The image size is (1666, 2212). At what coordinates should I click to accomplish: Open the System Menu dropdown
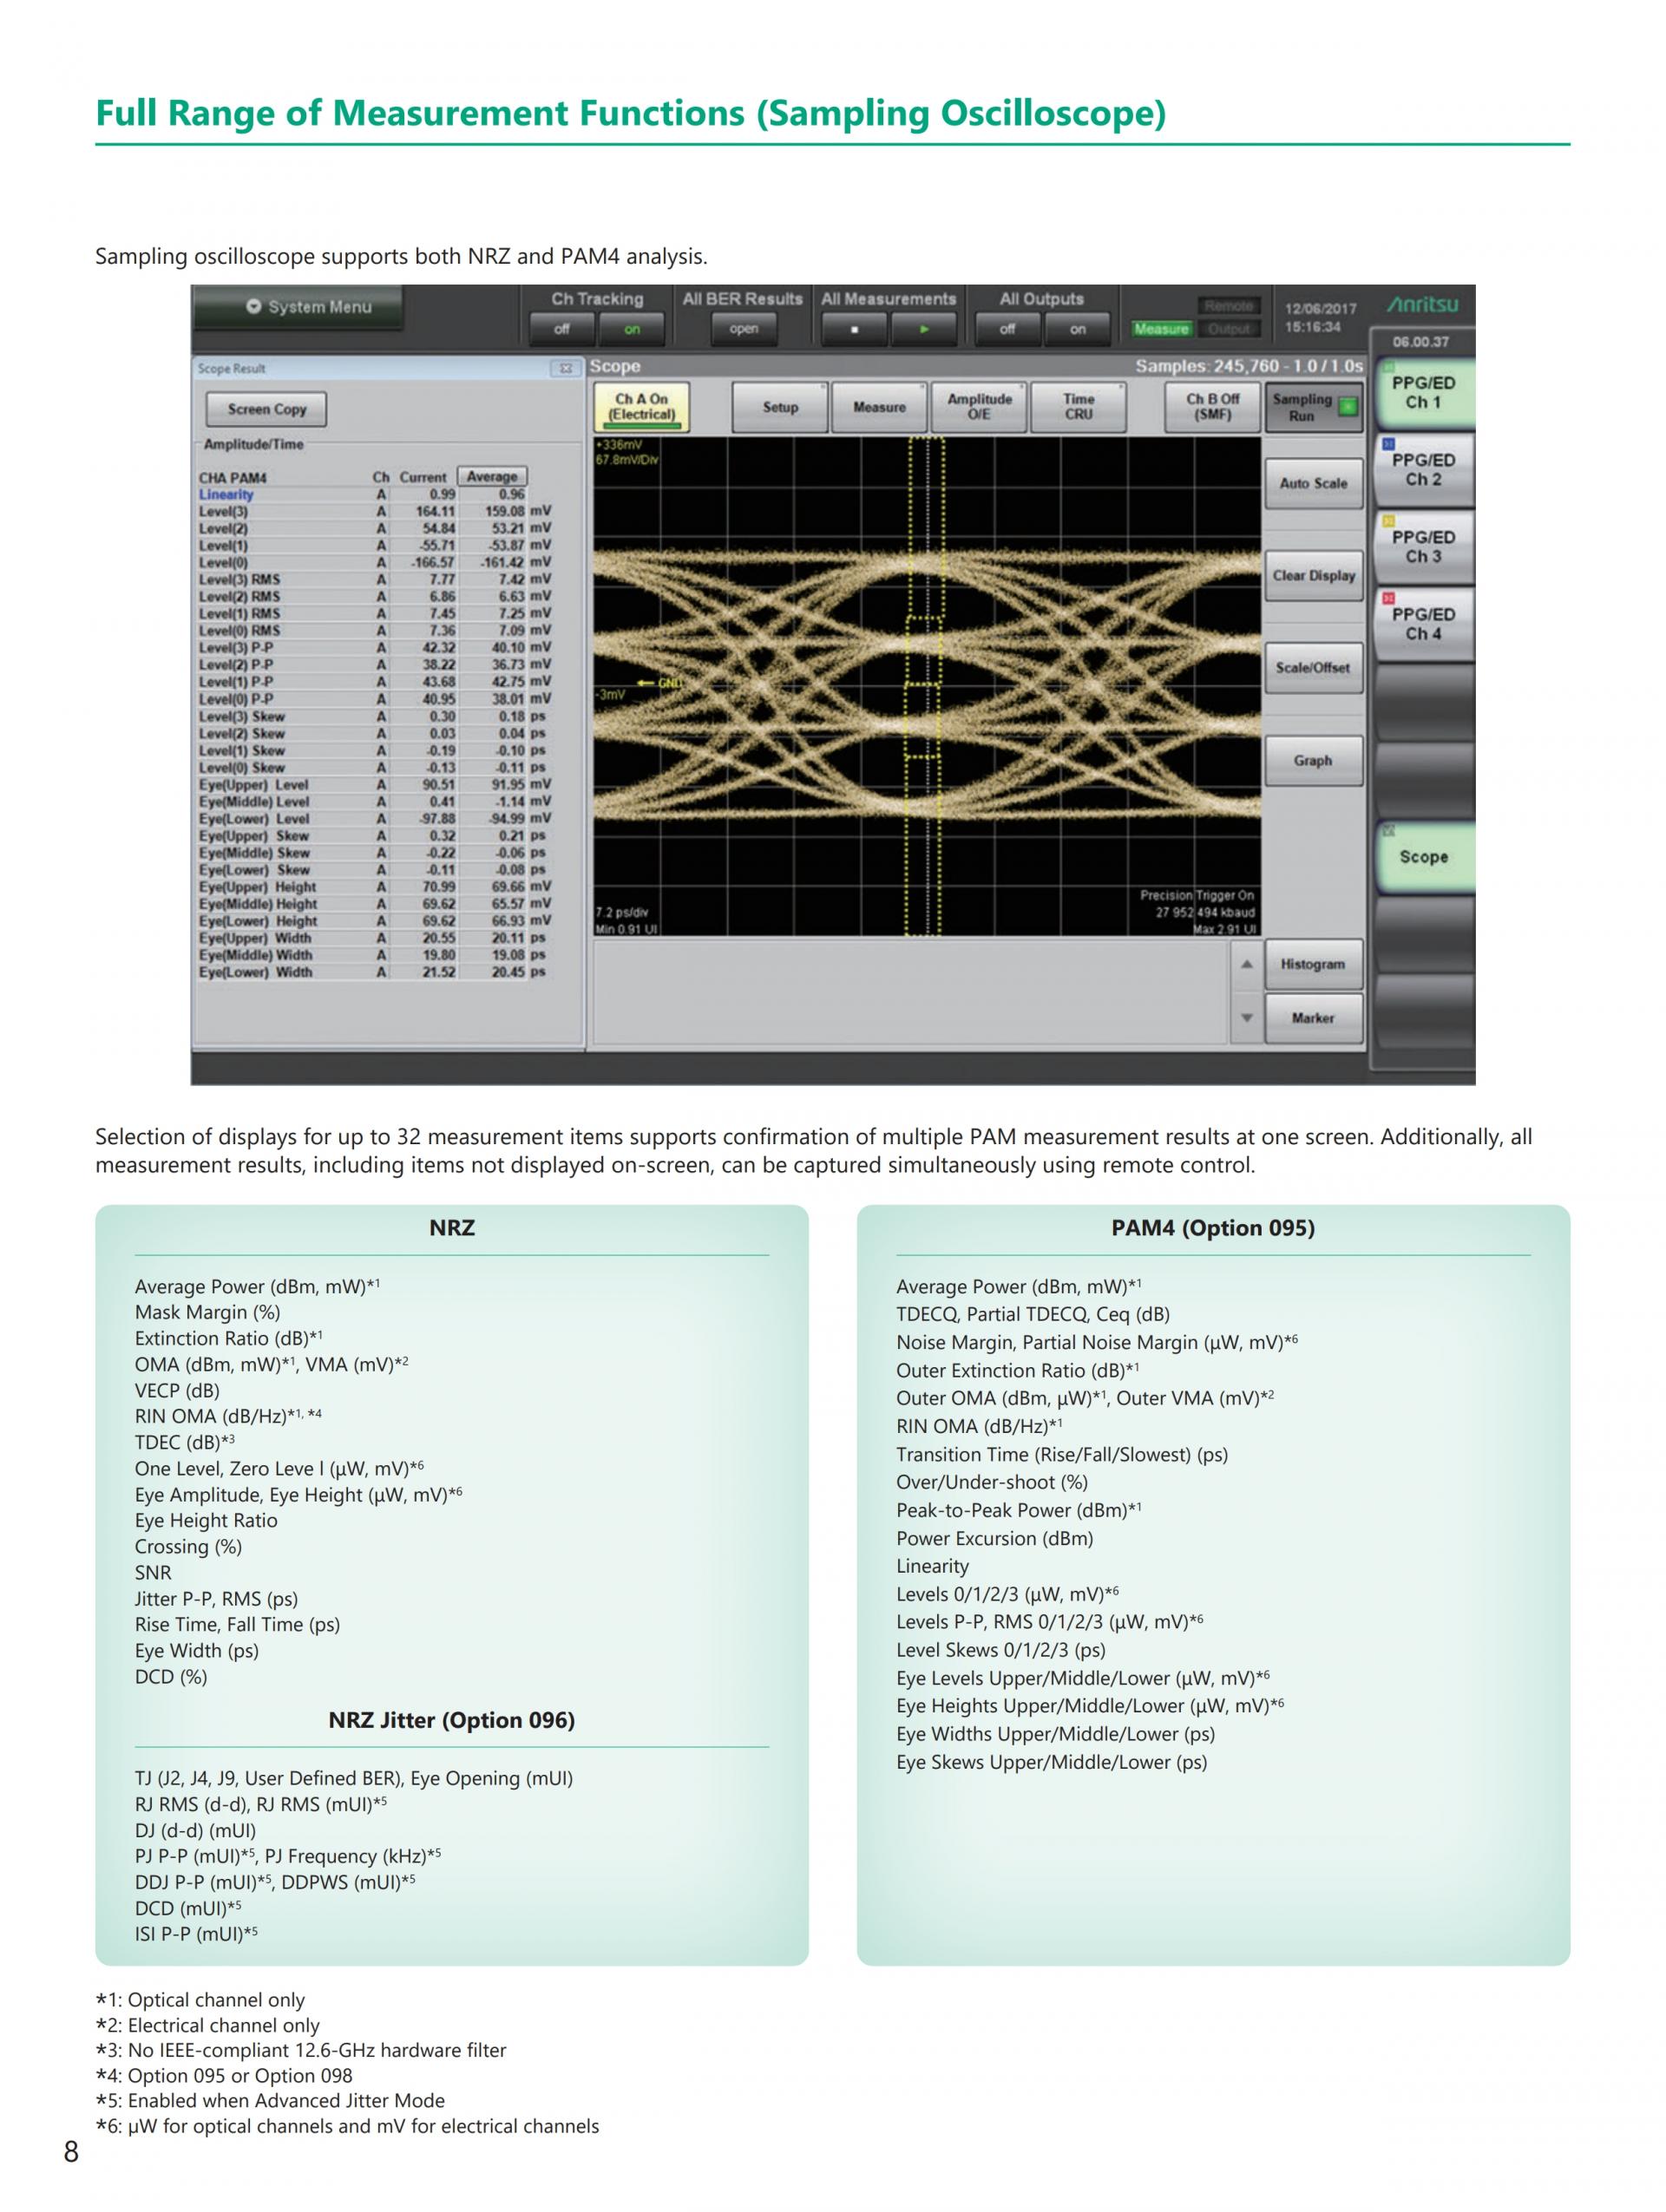click(308, 307)
